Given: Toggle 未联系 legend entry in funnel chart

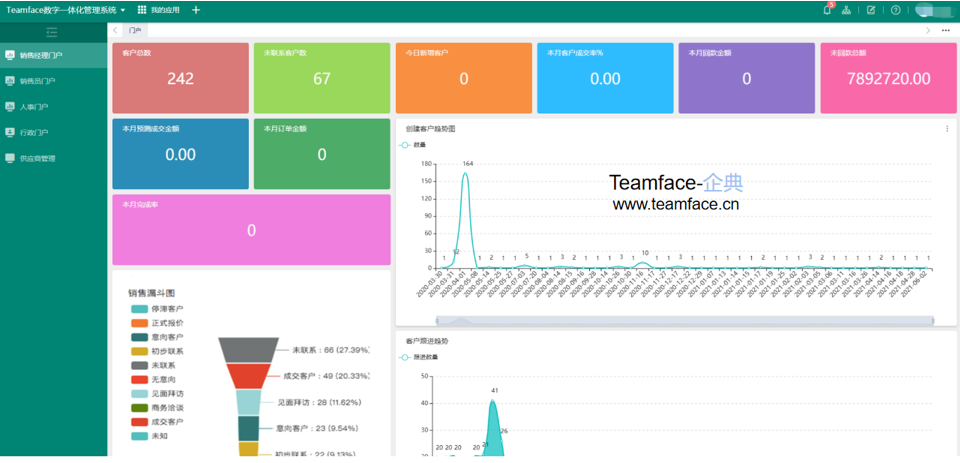Looking at the screenshot, I should click(x=152, y=365).
